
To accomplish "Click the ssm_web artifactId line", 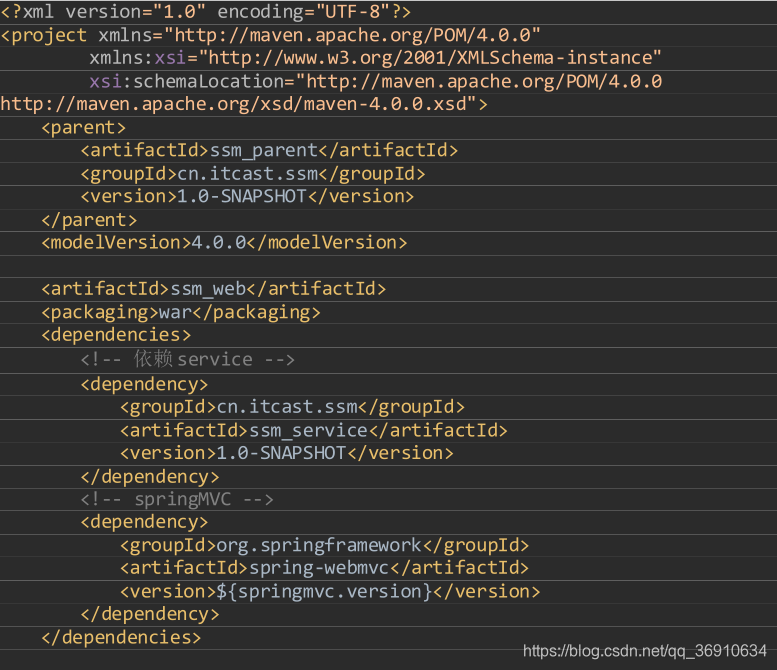I will tap(213, 288).
